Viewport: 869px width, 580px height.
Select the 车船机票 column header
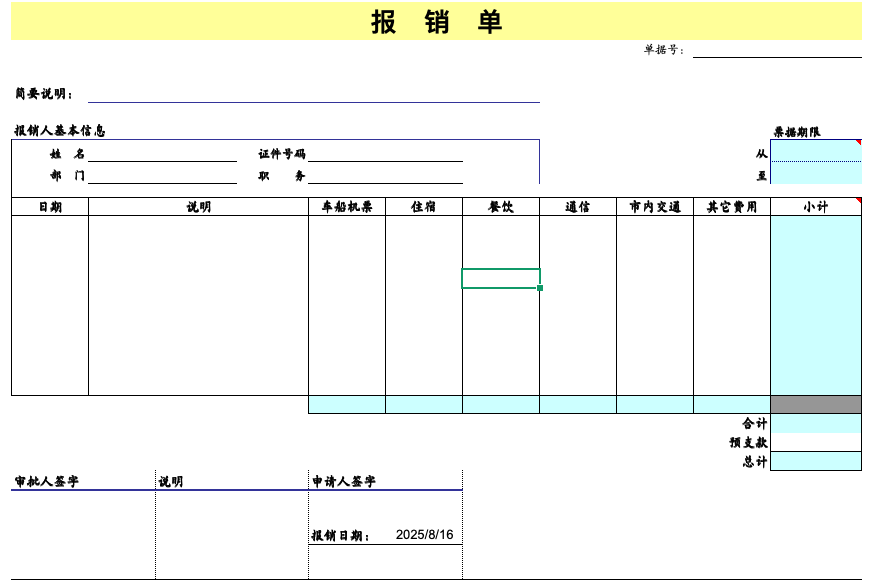(x=347, y=207)
